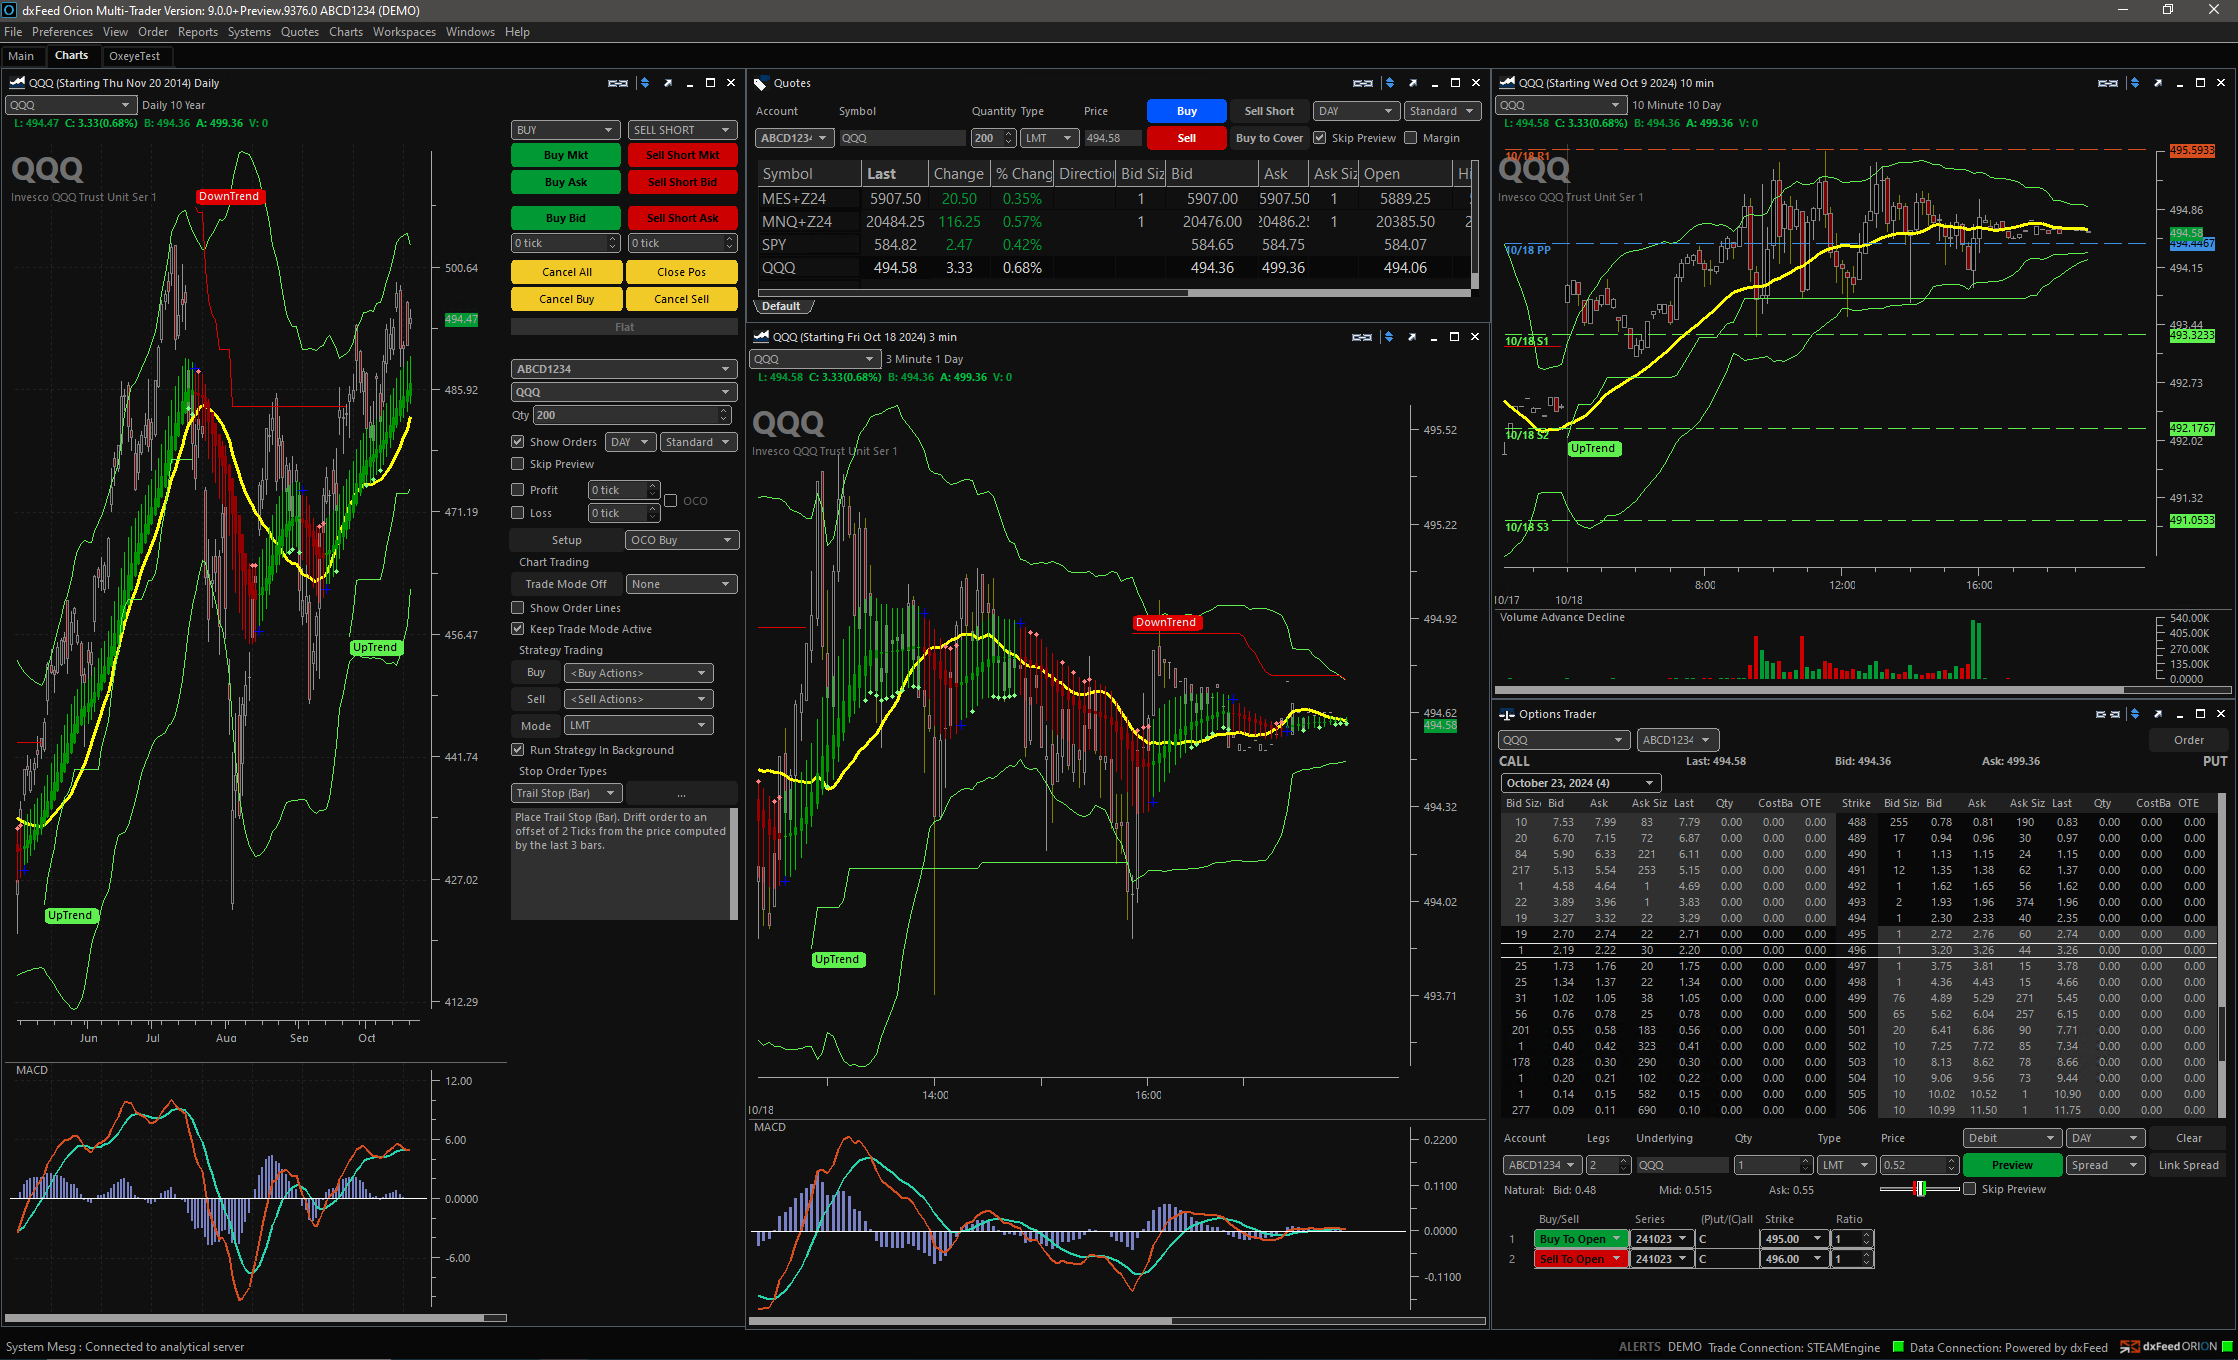This screenshot has width=2238, height=1360.
Task: Open the Workspaces menu
Action: click(x=404, y=32)
